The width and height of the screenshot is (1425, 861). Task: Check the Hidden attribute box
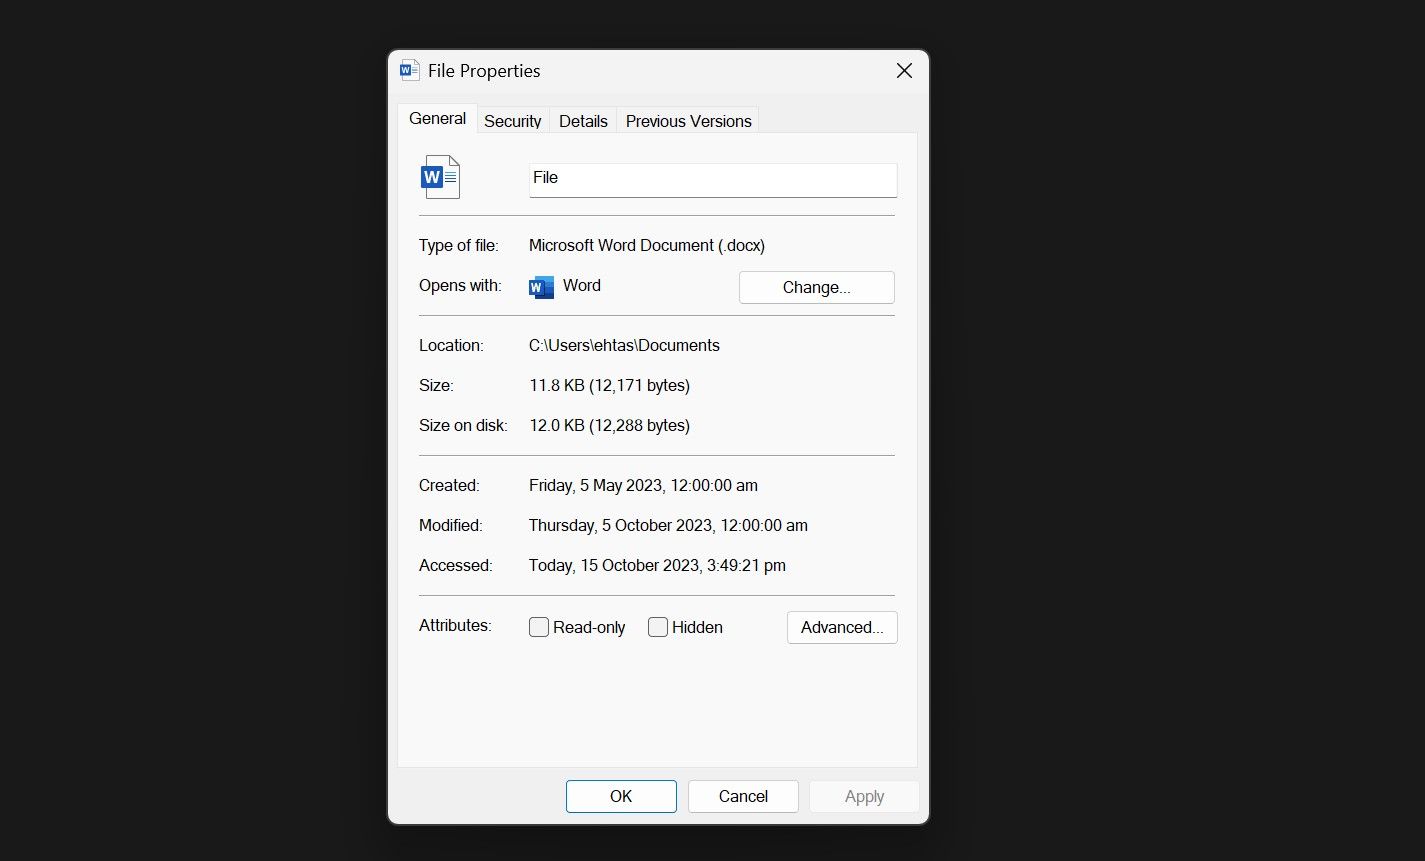pos(658,627)
